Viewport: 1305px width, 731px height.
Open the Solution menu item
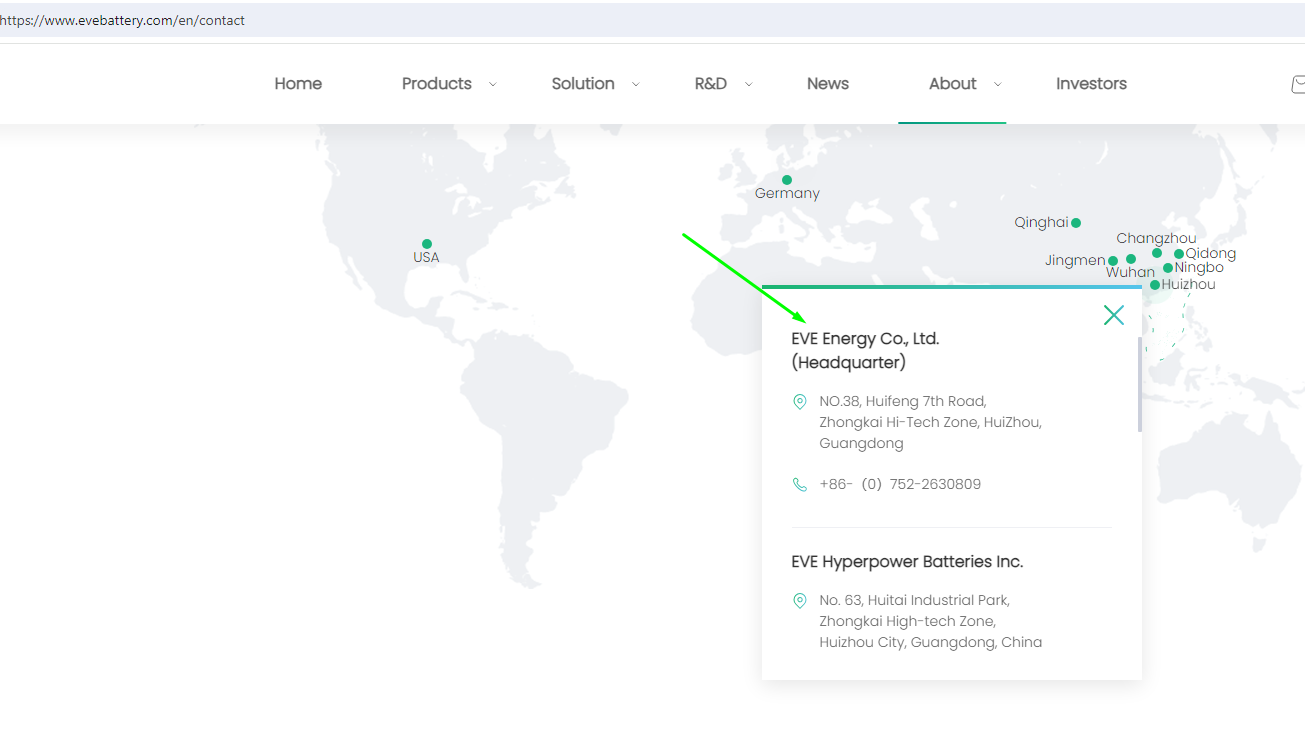tap(583, 84)
